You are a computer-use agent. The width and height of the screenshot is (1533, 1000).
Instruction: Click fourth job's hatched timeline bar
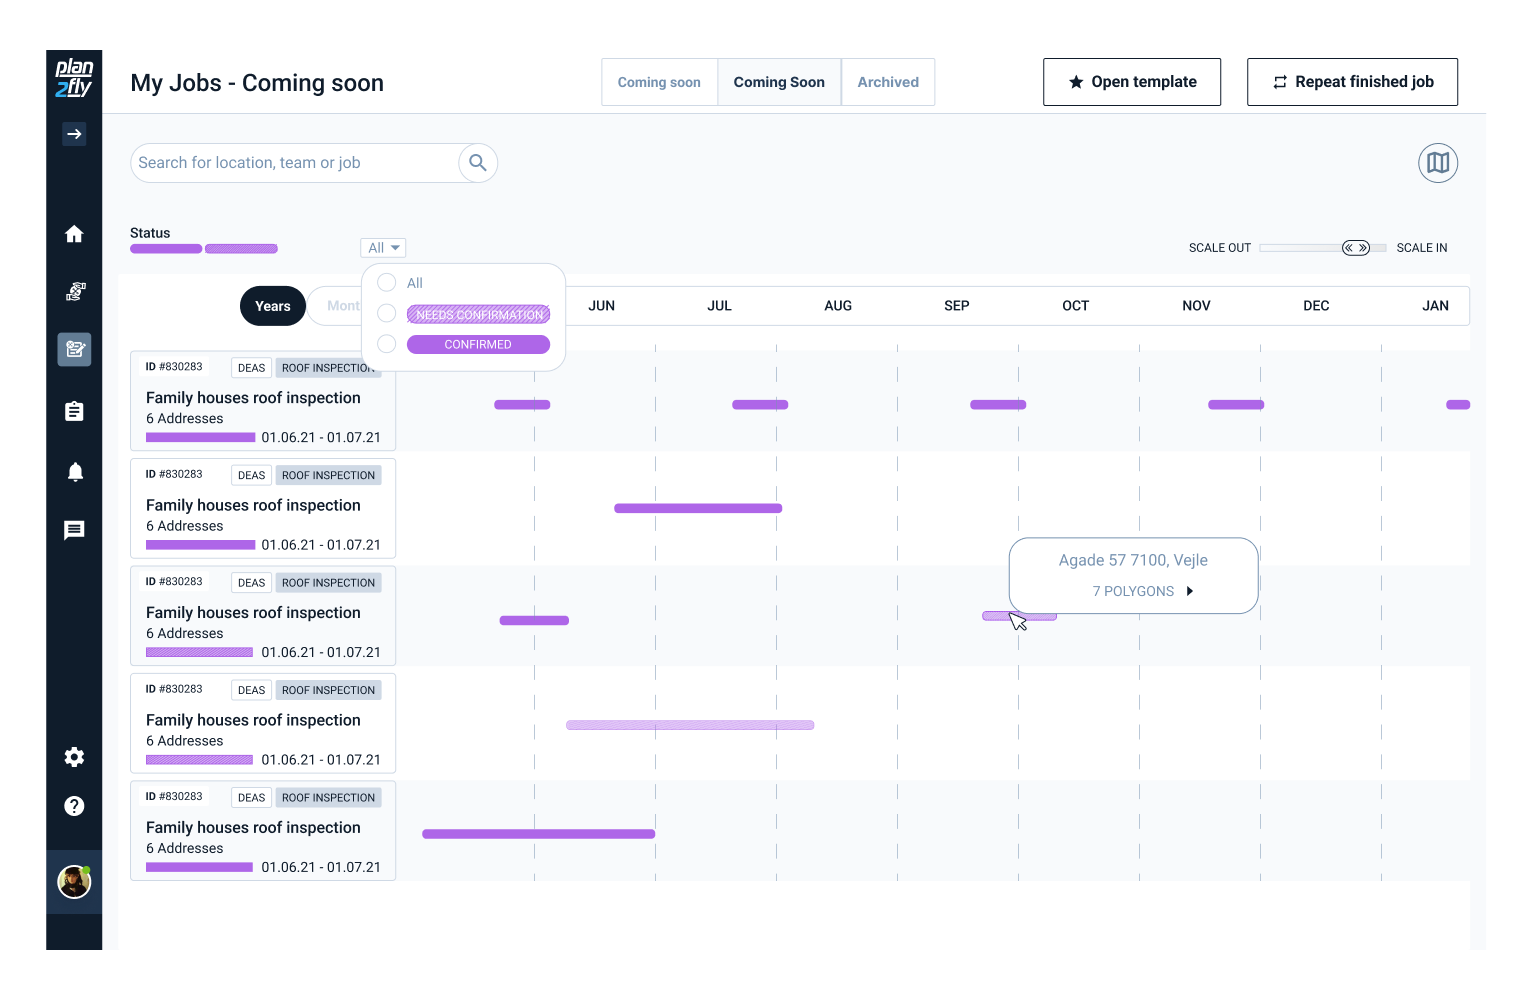tap(690, 725)
